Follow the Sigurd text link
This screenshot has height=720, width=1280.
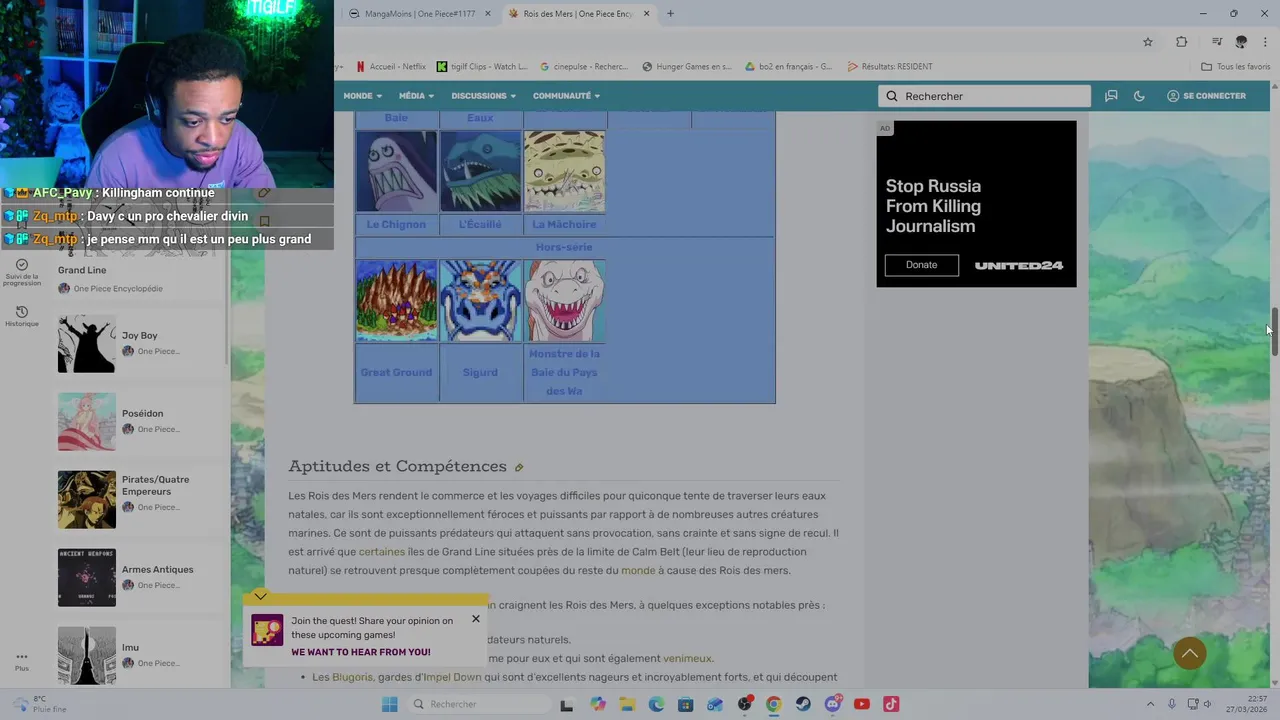(480, 372)
